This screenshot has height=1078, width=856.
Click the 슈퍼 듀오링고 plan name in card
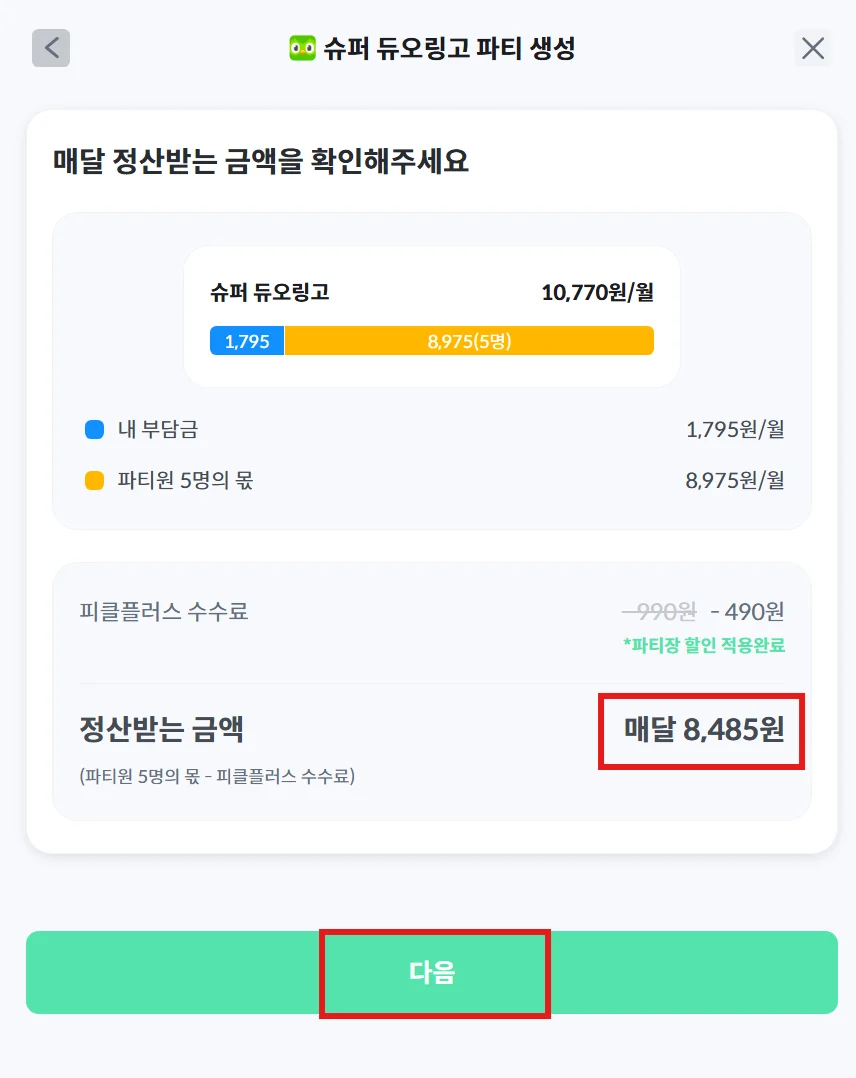[x=270, y=293]
